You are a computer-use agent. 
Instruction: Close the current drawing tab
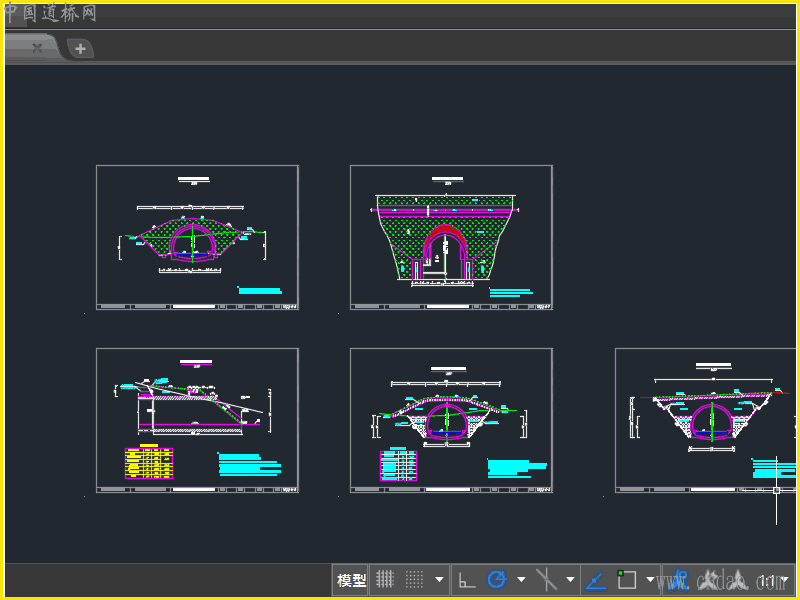tap(37, 47)
